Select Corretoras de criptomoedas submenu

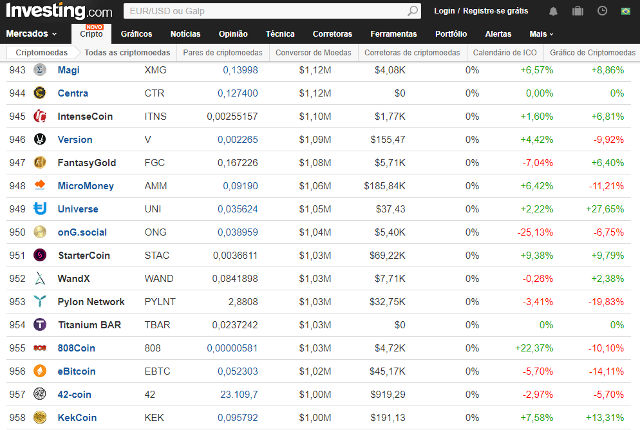(412, 53)
